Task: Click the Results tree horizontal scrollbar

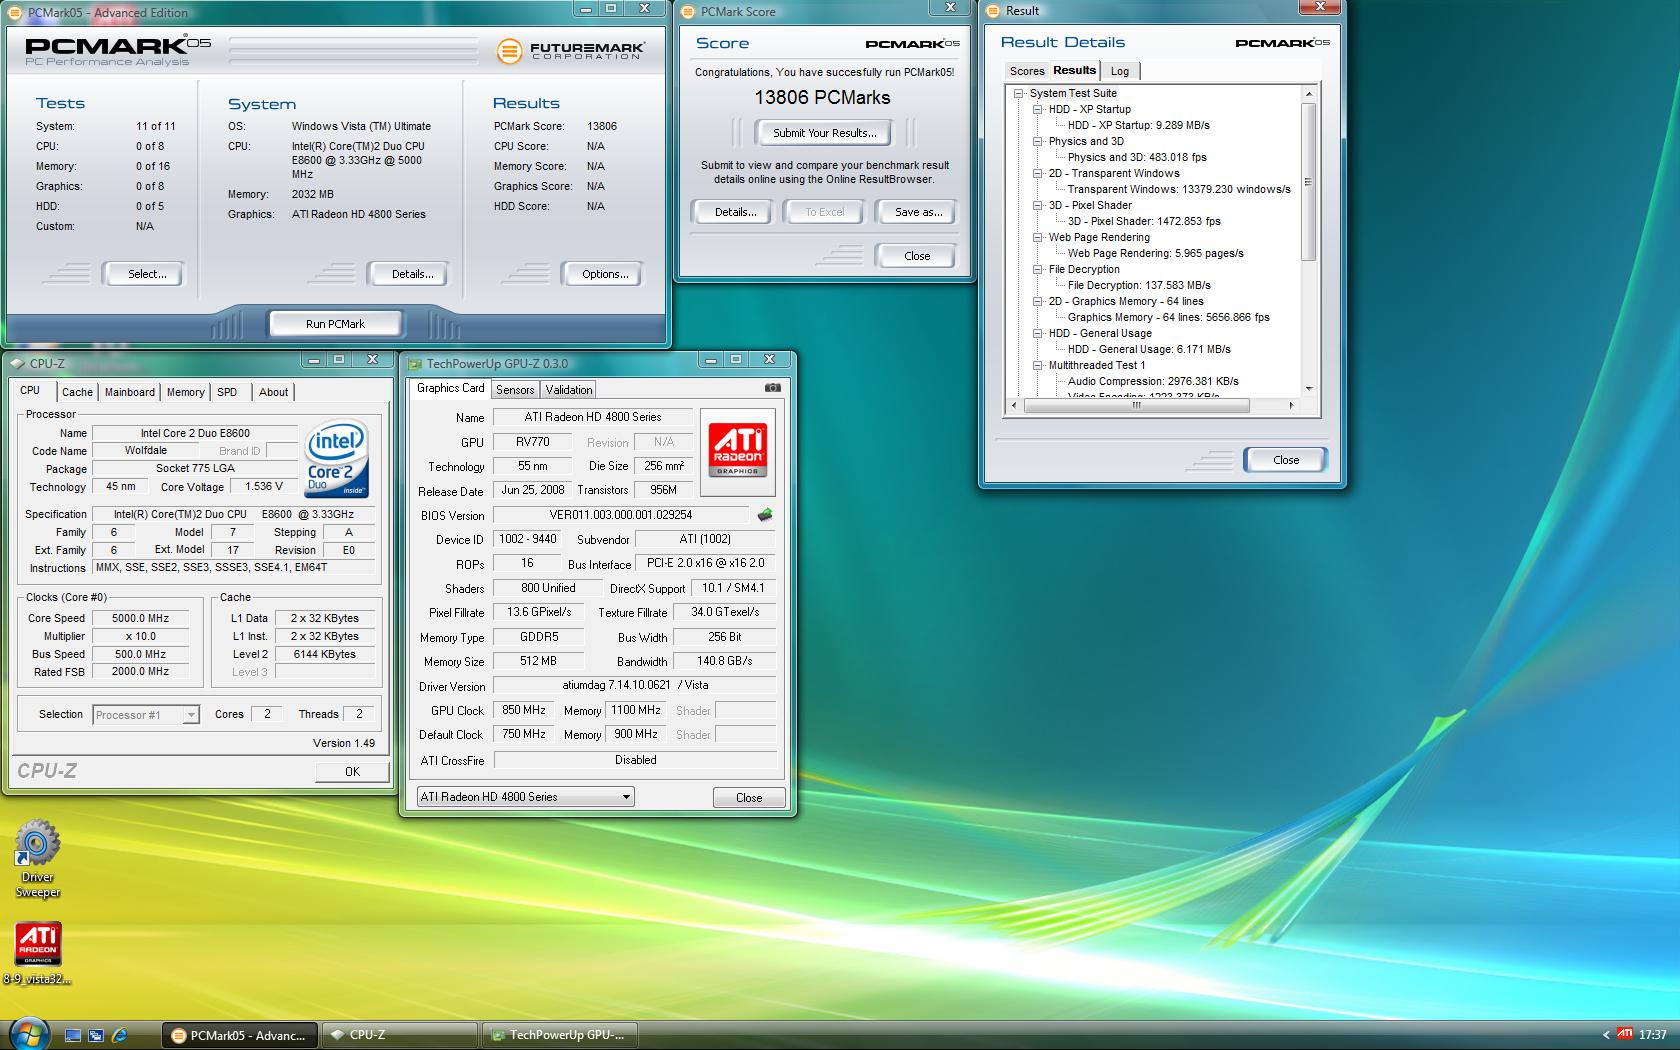Action: [1136, 405]
